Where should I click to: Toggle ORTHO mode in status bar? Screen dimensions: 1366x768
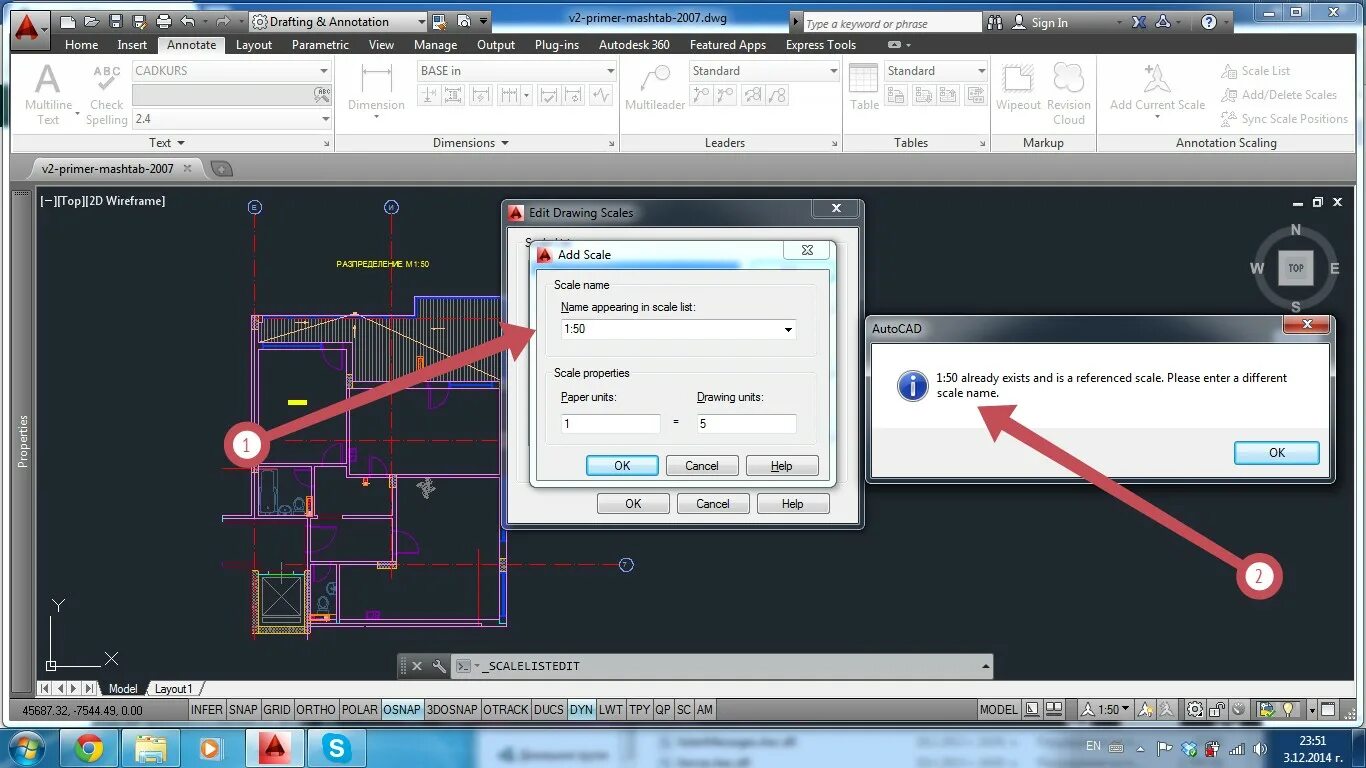click(x=316, y=709)
